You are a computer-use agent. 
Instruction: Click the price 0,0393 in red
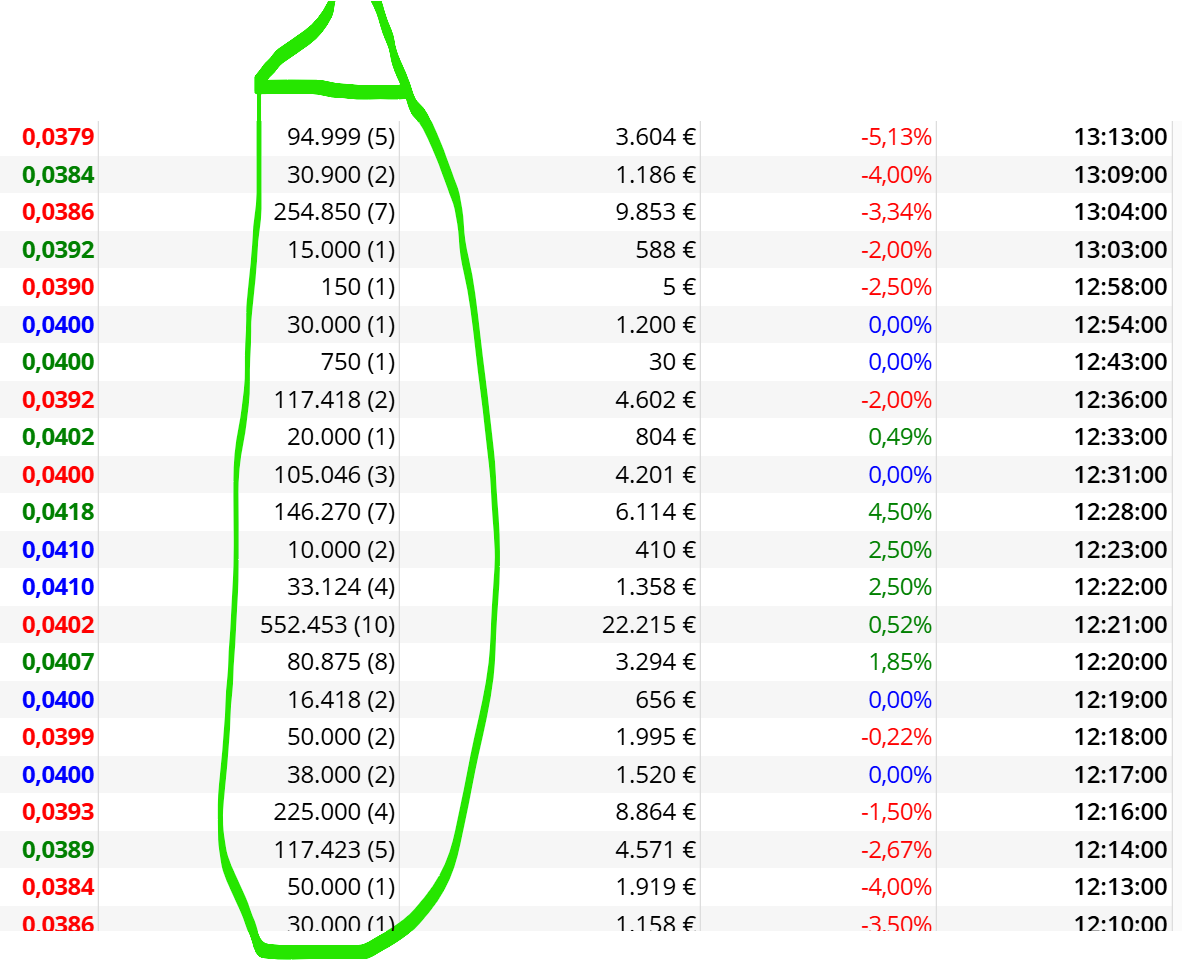58,813
